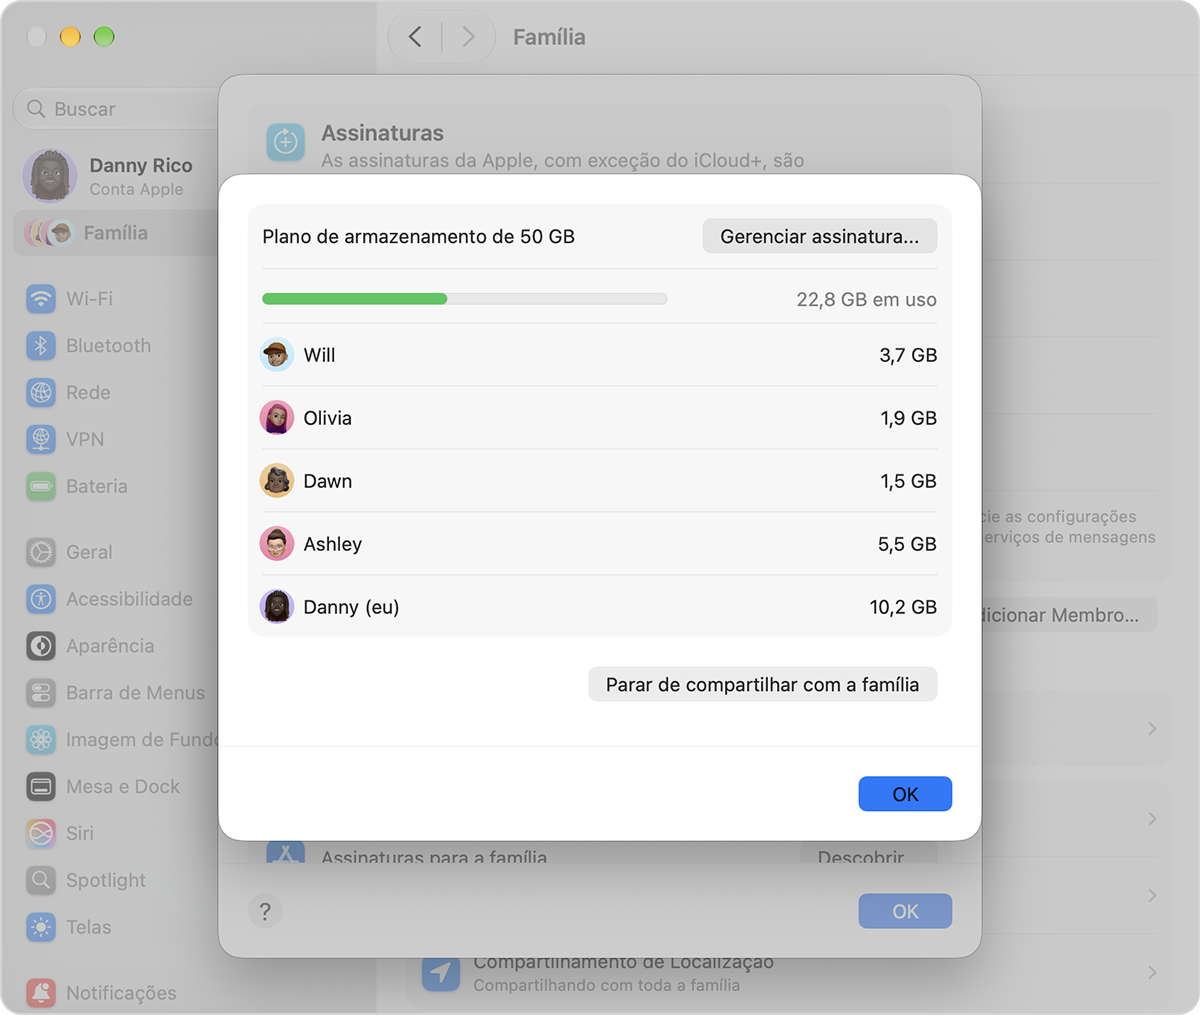Viewport: 1200px width, 1016px height.
Task: Click Parar de compartilhar com a família
Action: [763, 684]
